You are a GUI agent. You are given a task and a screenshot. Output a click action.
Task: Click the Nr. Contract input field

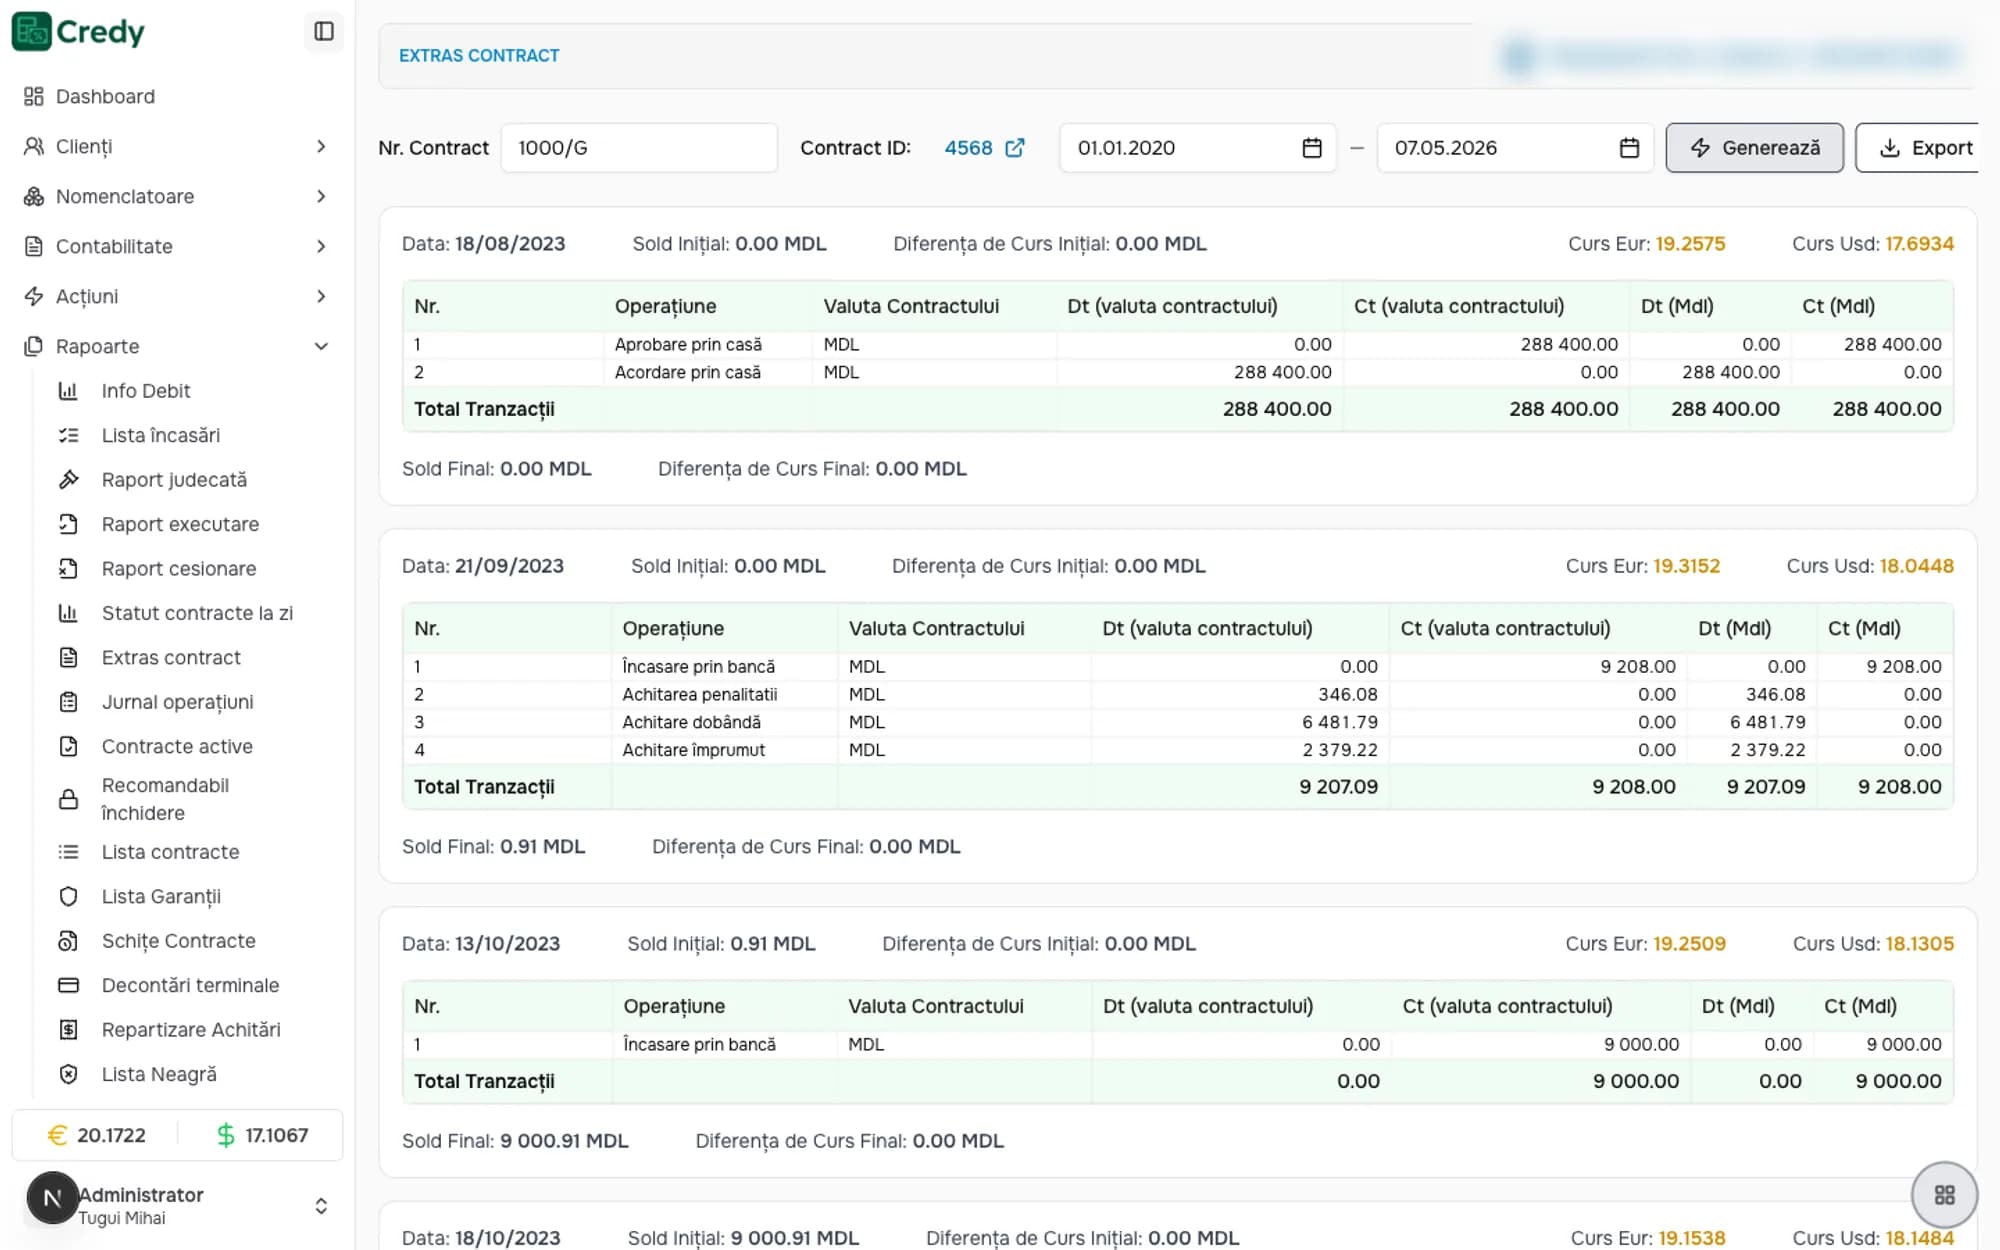pyautogui.click(x=639, y=148)
